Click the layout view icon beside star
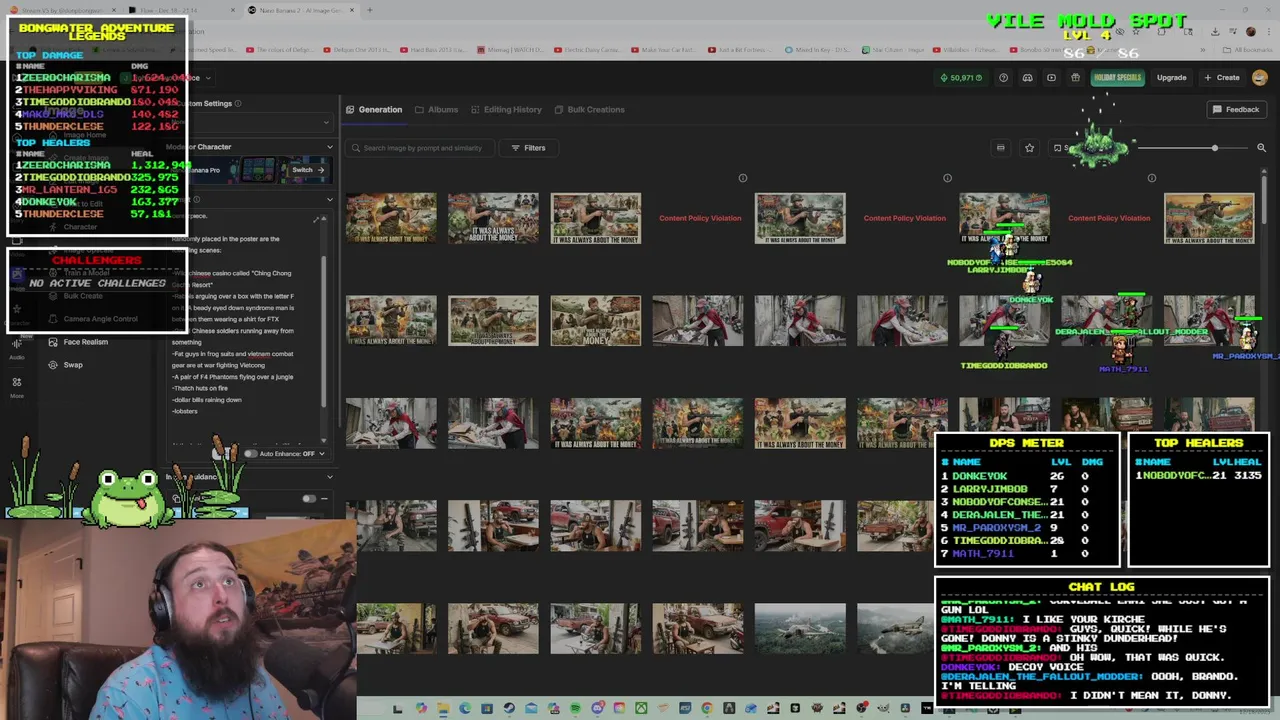 click(1000, 148)
